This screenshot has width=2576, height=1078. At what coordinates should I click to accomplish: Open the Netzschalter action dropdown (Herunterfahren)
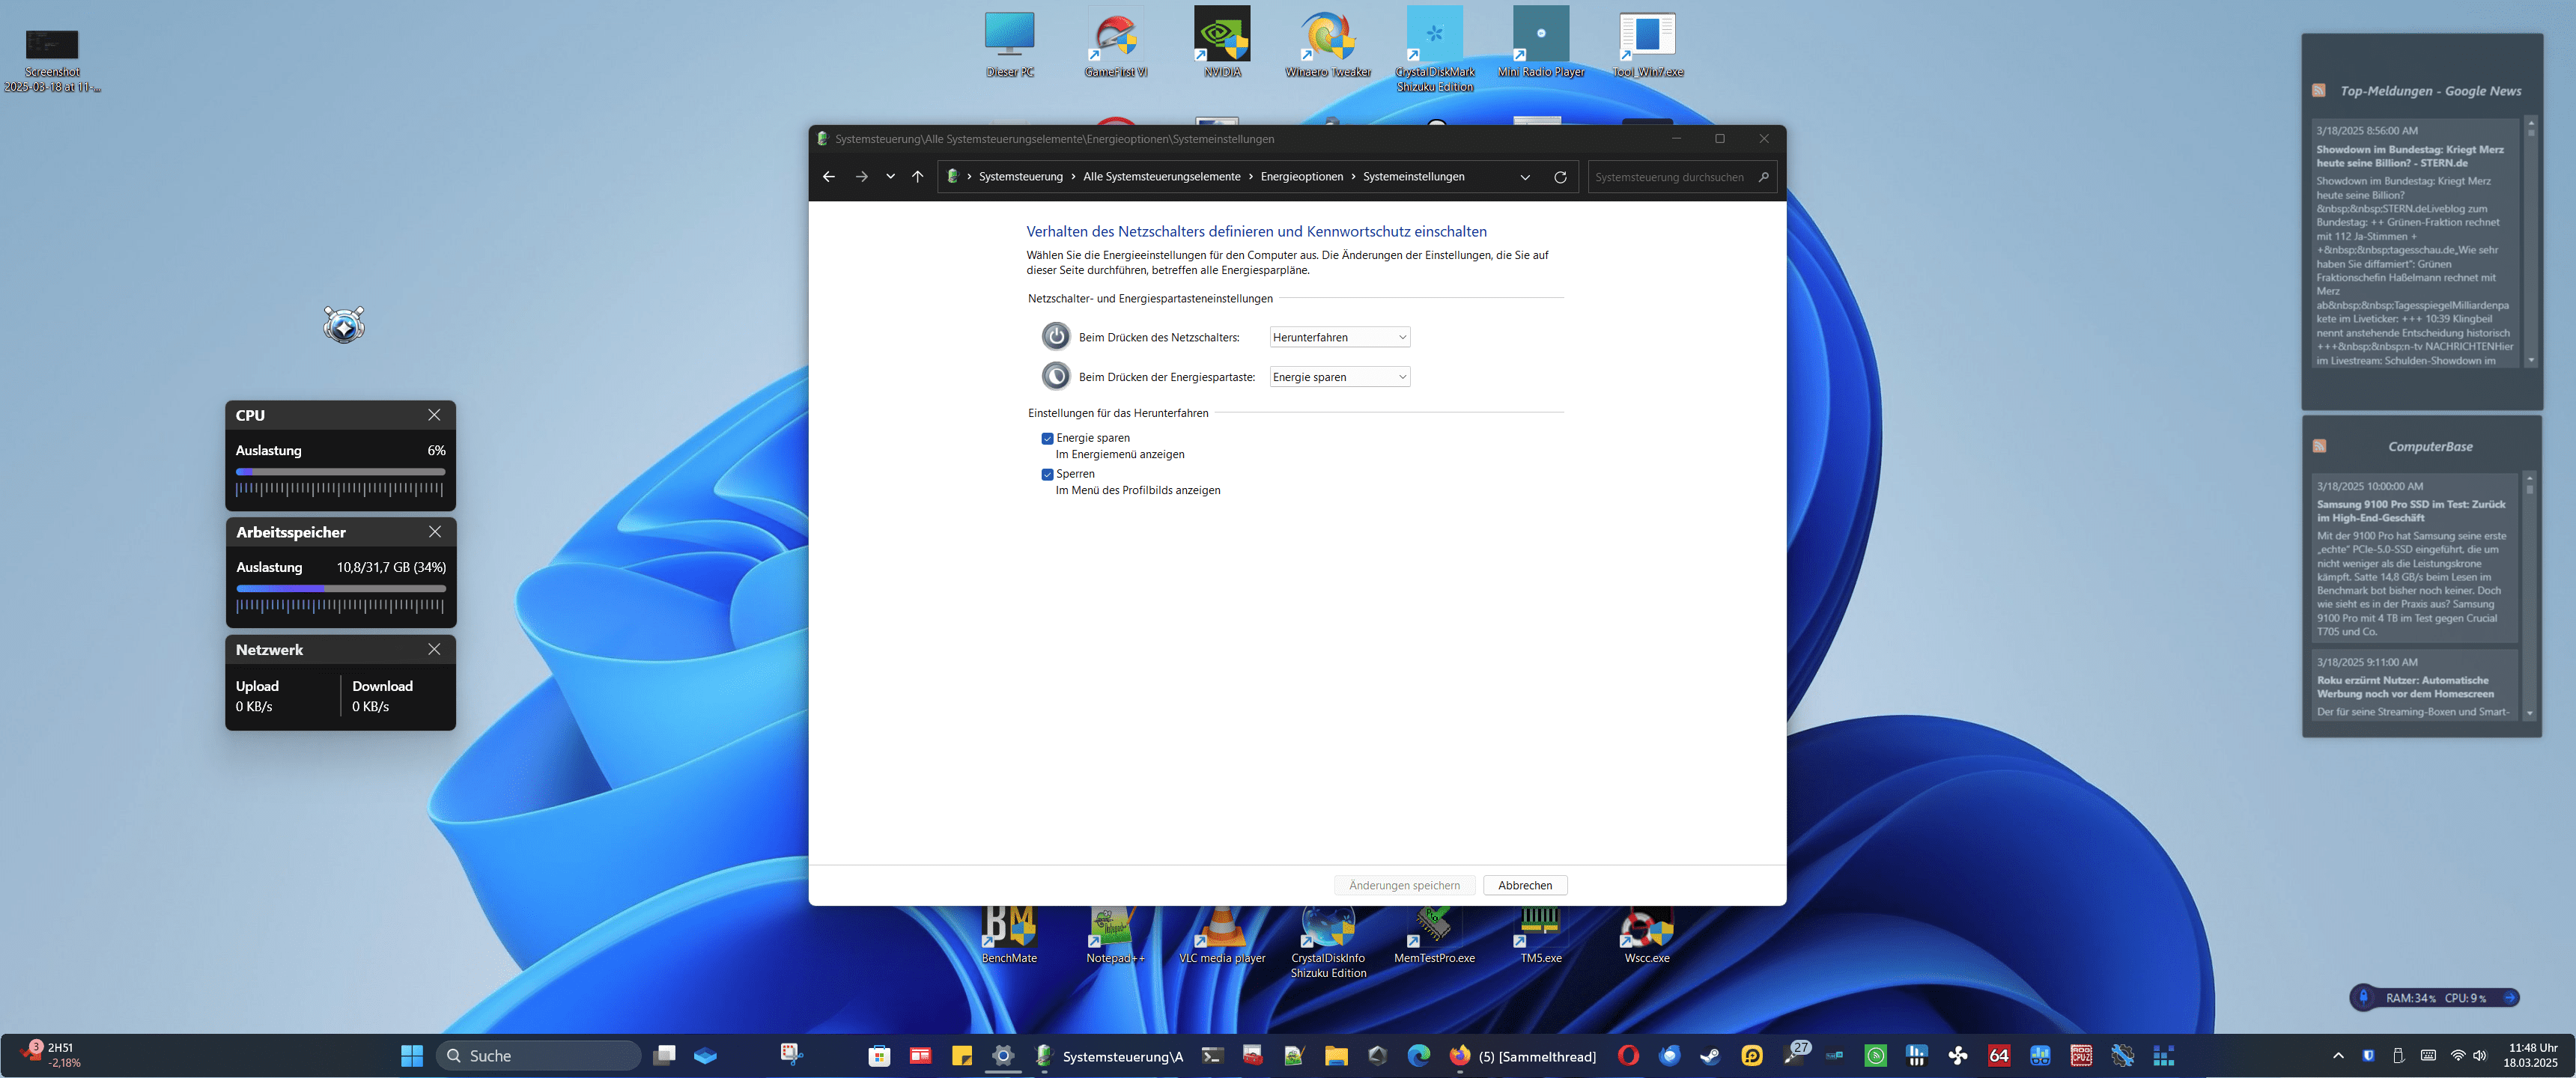tap(1339, 337)
